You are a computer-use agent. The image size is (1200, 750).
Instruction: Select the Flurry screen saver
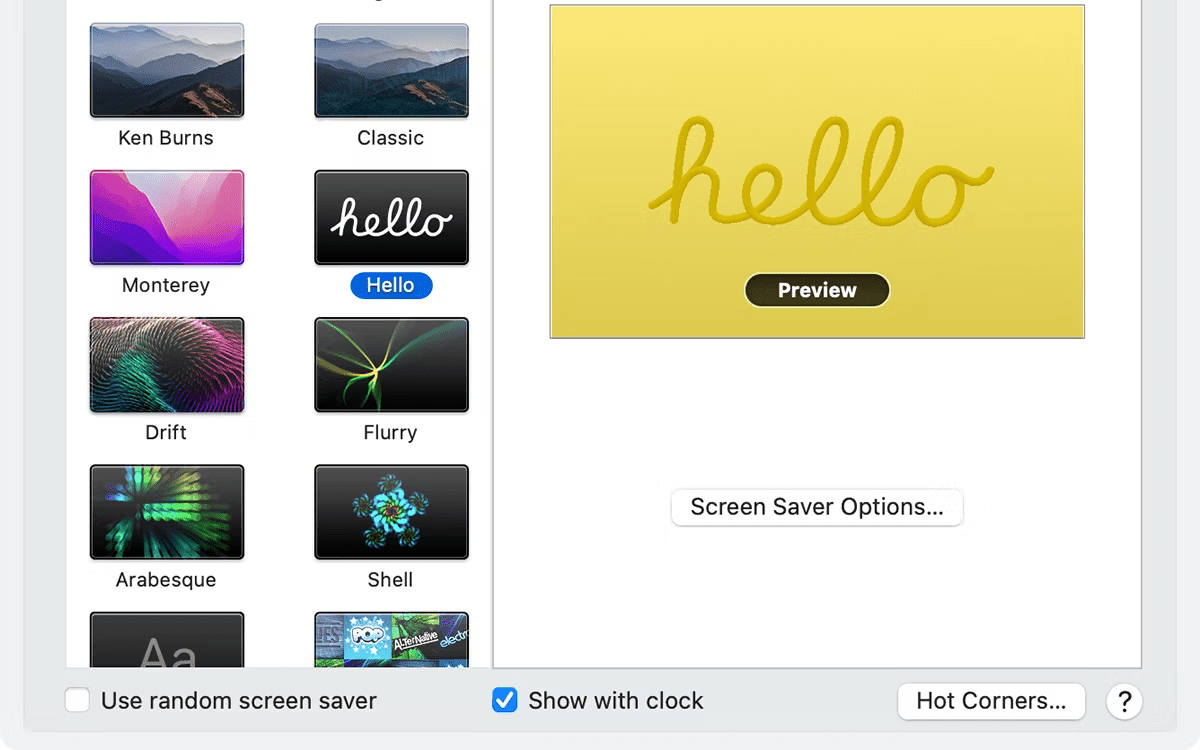point(391,364)
